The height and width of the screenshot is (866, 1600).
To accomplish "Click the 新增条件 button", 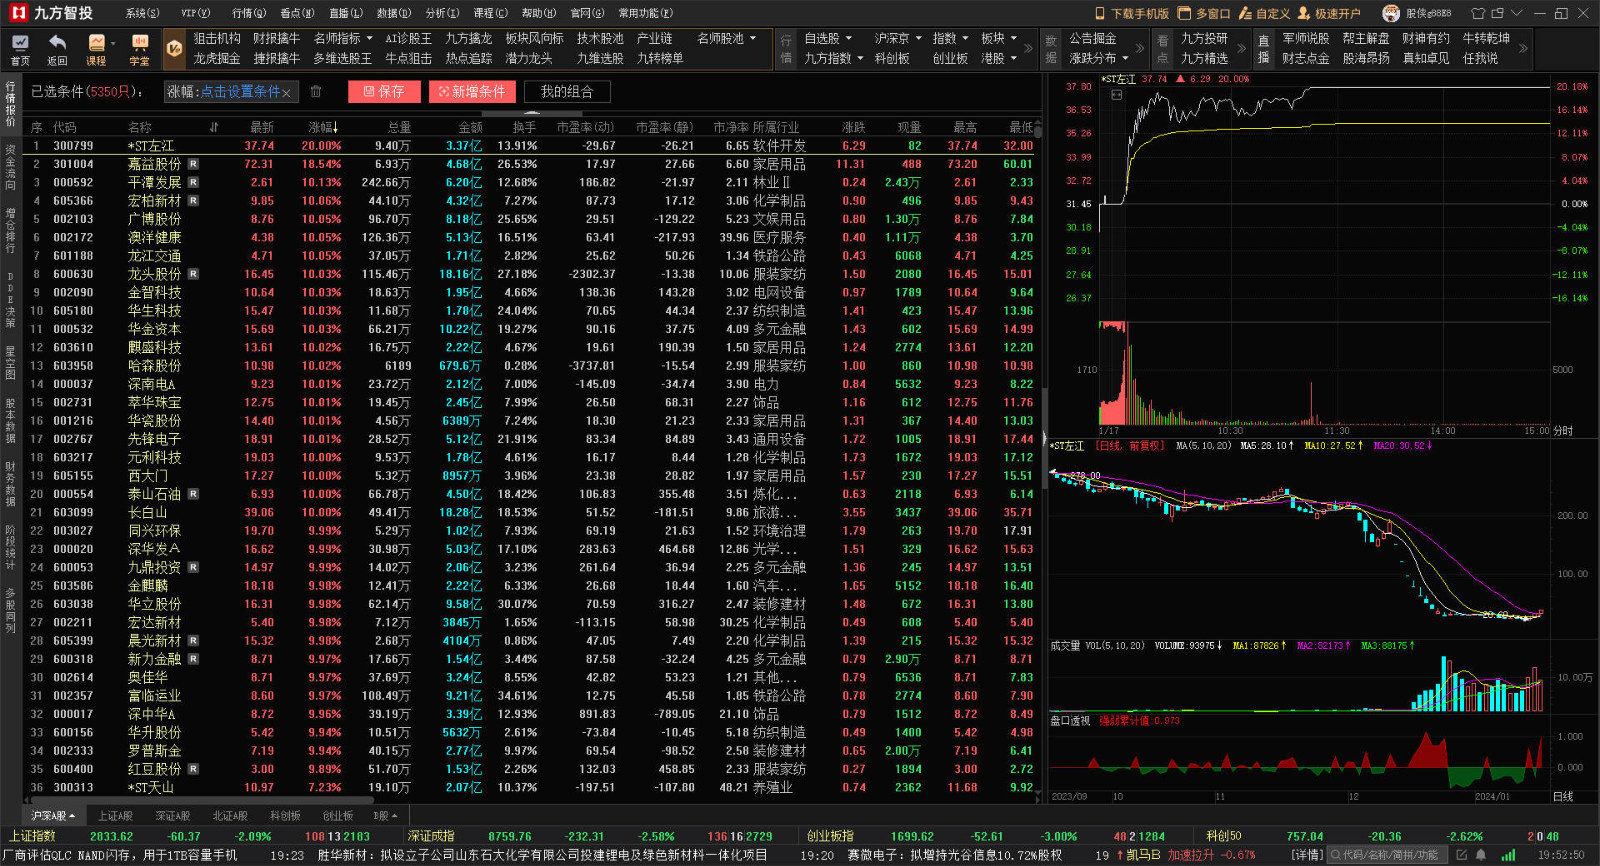I will click(472, 91).
